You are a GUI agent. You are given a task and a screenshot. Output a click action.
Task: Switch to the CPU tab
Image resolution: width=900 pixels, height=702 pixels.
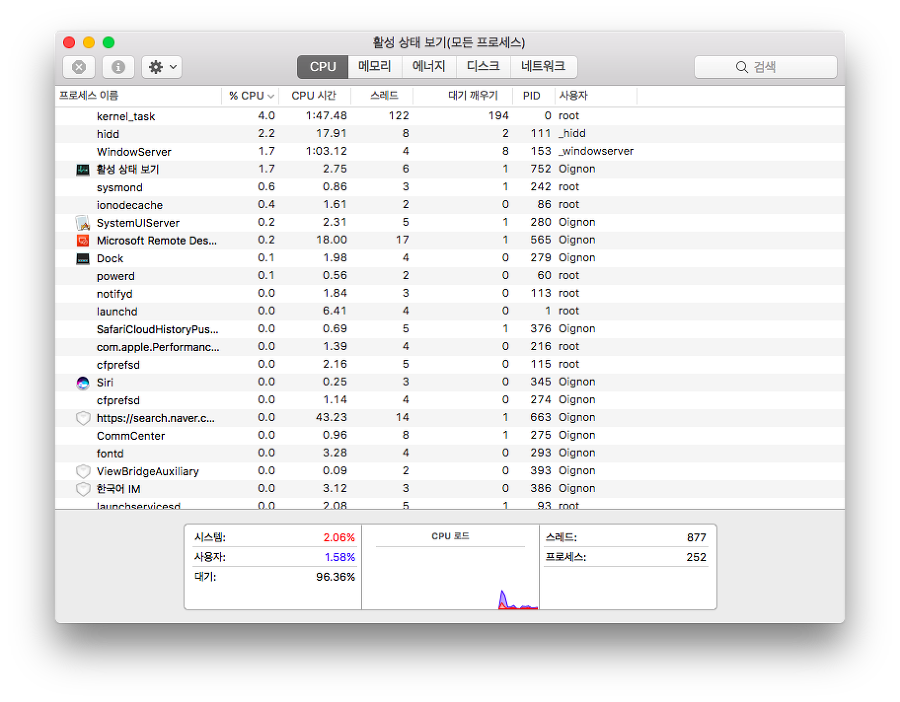pos(323,67)
